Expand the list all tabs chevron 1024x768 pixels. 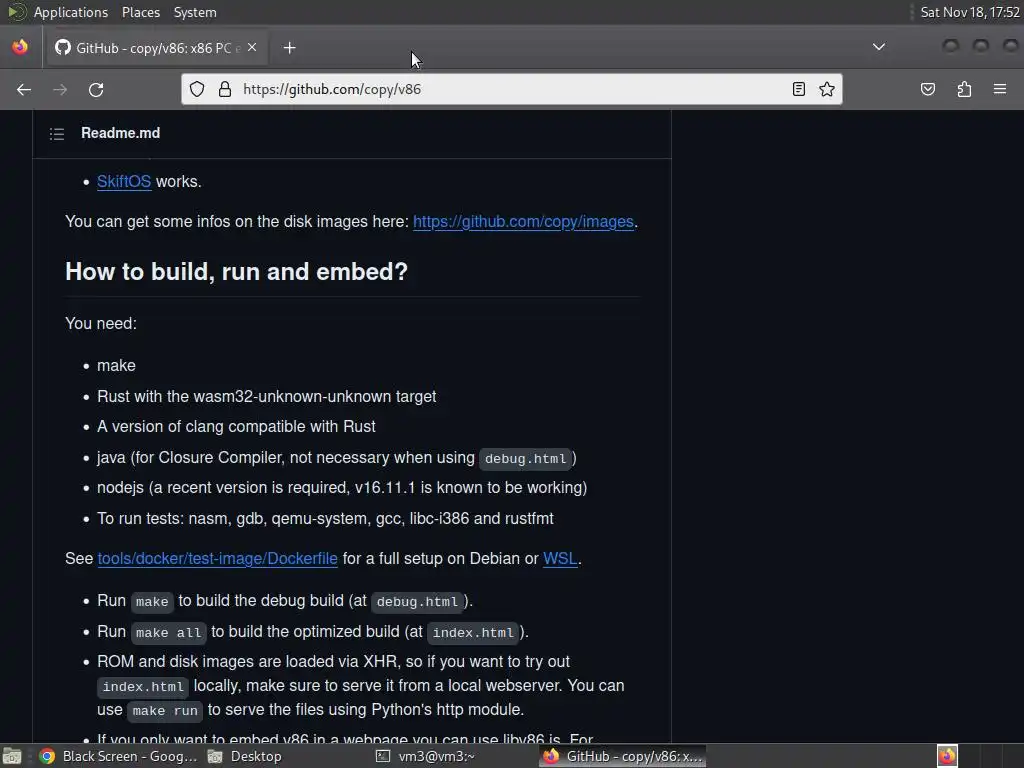[x=879, y=47]
